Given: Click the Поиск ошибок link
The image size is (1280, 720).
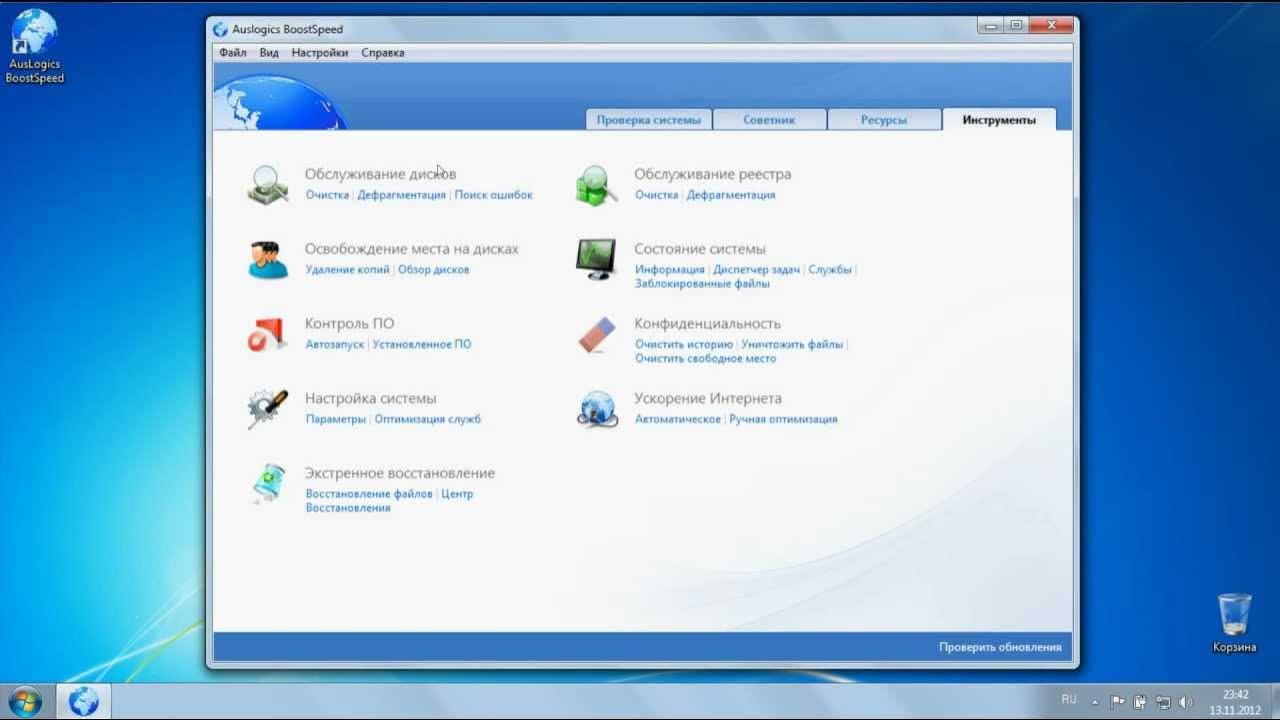Looking at the screenshot, I should click(494, 195).
